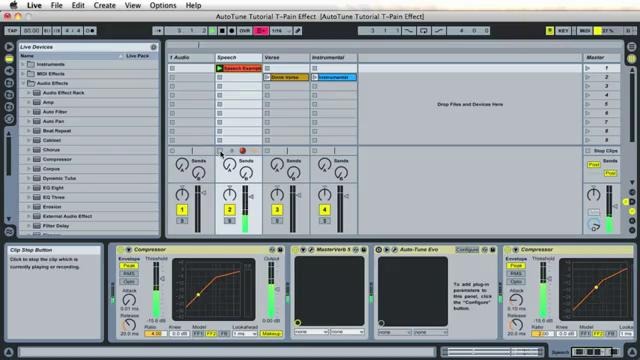Viewport: 640px width, 360px height.
Task: Click the TAP tempo button
Action: (12, 31)
